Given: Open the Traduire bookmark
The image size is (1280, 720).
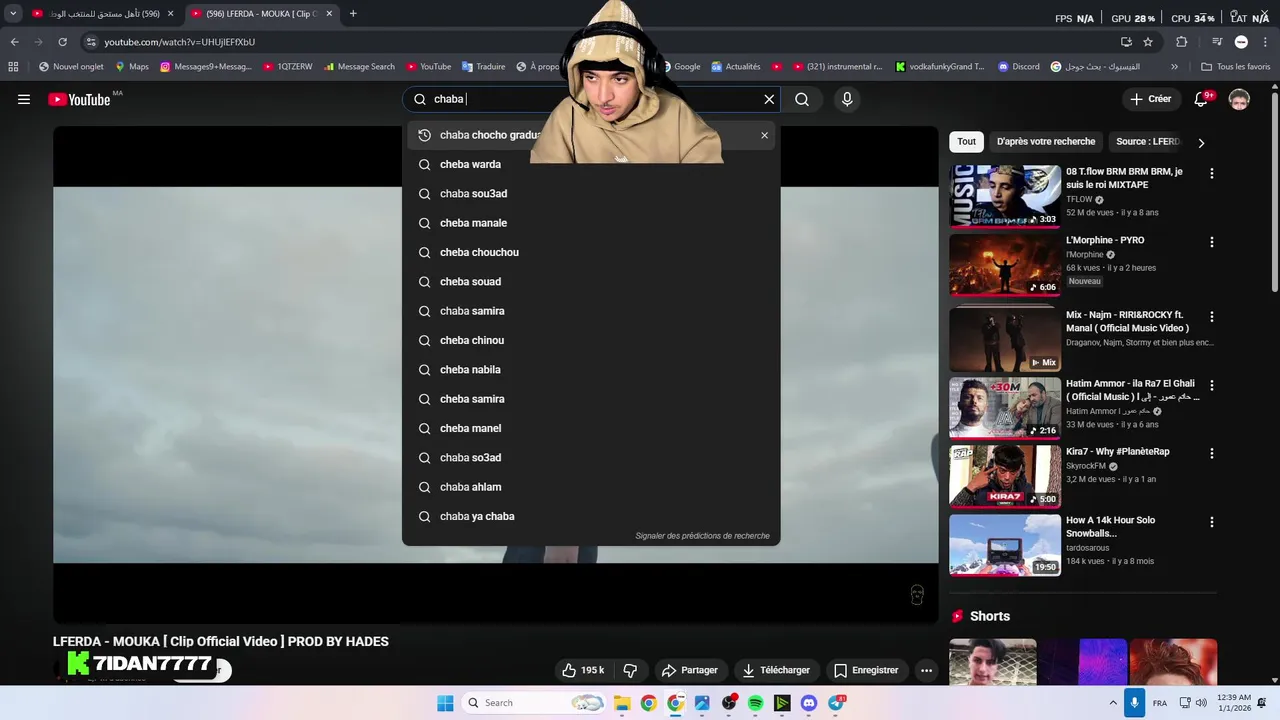Looking at the screenshot, I should (x=484, y=67).
